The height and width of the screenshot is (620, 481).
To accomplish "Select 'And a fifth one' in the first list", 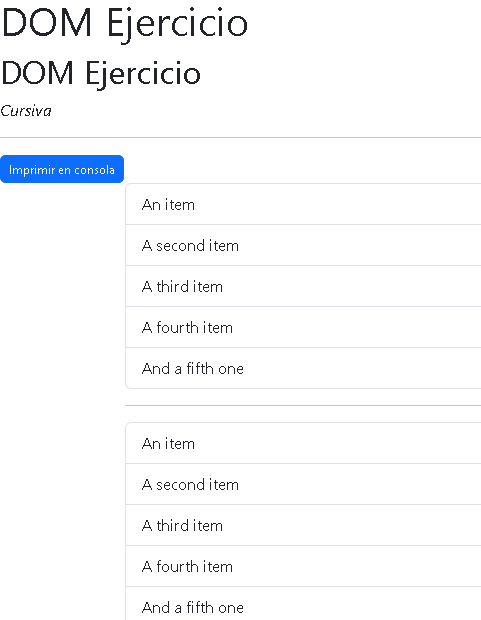I will [303, 368].
